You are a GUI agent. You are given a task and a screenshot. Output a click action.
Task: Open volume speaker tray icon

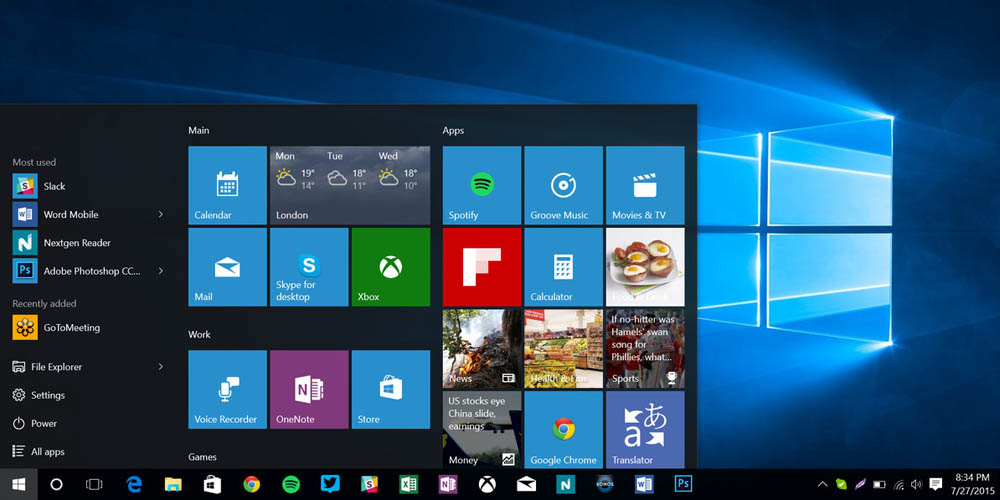tap(916, 485)
